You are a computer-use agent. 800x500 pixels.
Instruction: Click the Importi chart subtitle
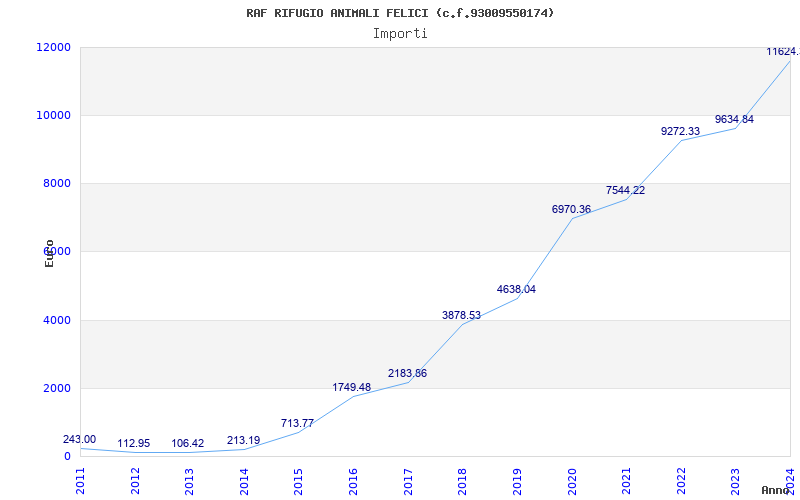(400, 33)
